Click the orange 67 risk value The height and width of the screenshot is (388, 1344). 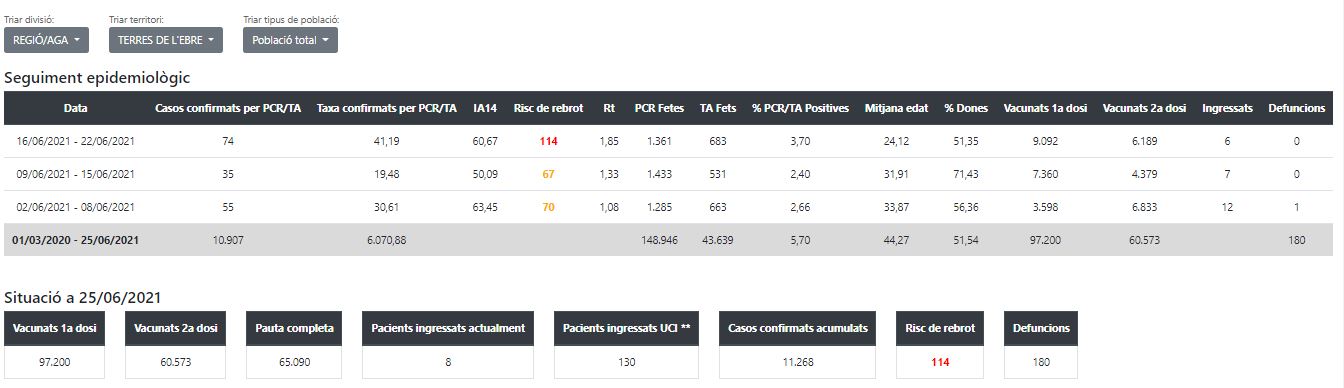tap(548, 174)
